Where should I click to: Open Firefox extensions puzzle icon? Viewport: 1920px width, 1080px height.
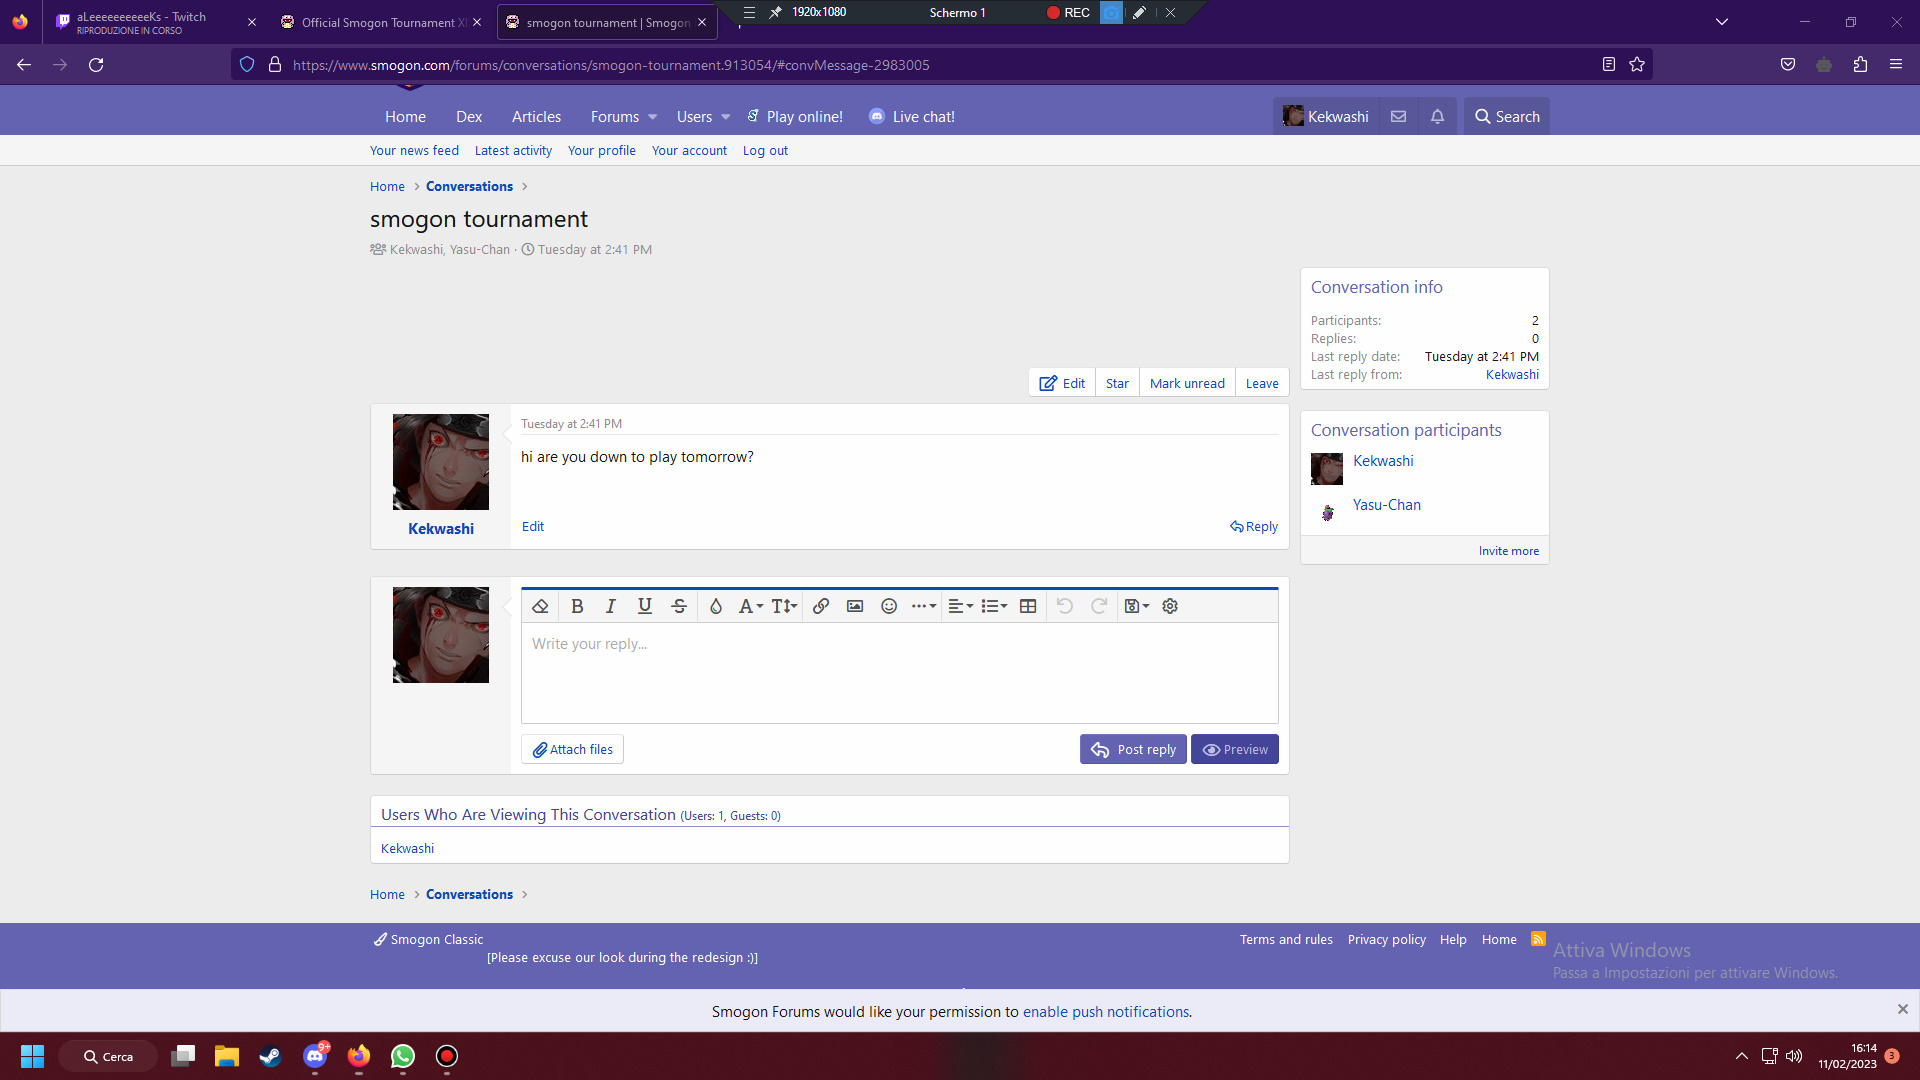click(1860, 65)
